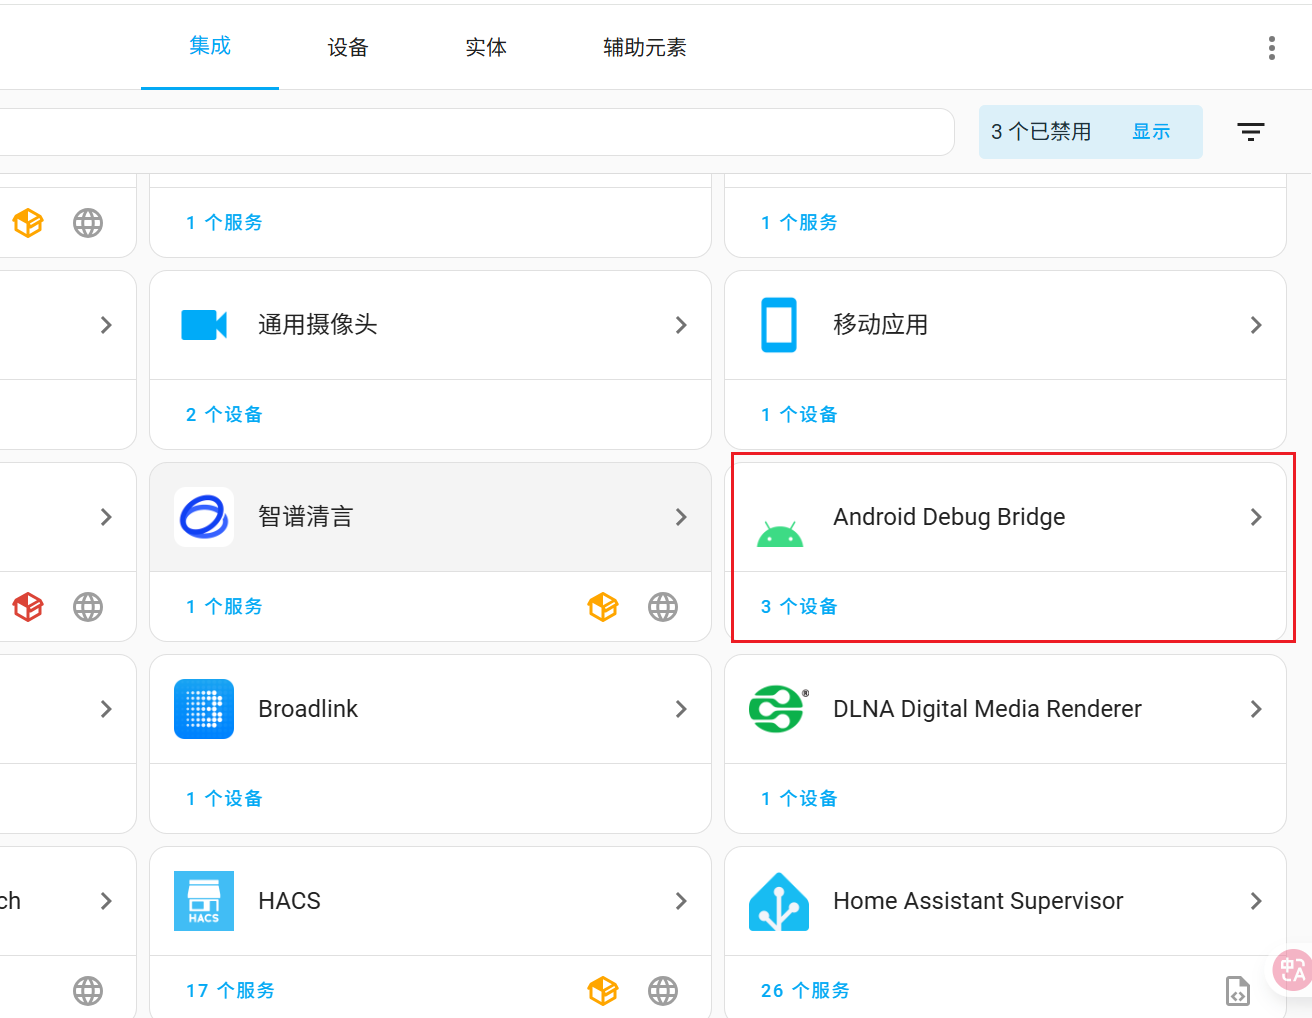The width and height of the screenshot is (1312, 1018).
Task: Focus the integrations search field
Action: (x=476, y=132)
